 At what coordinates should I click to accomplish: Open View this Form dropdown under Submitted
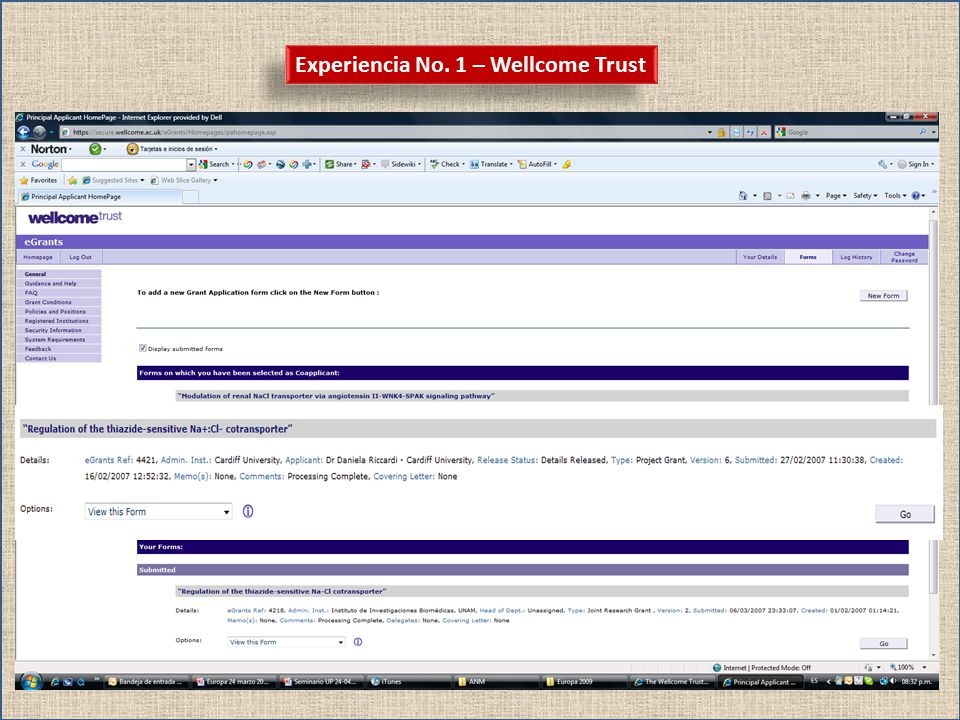[x=286, y=642]
